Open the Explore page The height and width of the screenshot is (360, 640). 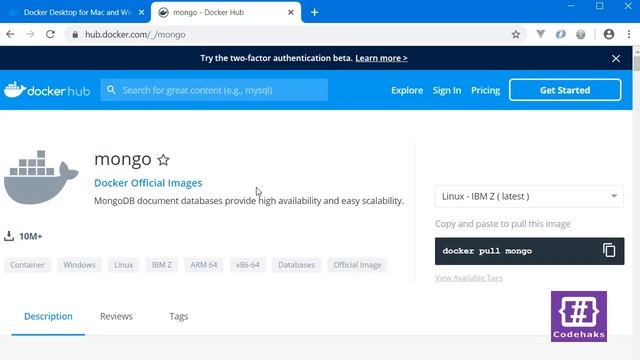click(407, 90)
